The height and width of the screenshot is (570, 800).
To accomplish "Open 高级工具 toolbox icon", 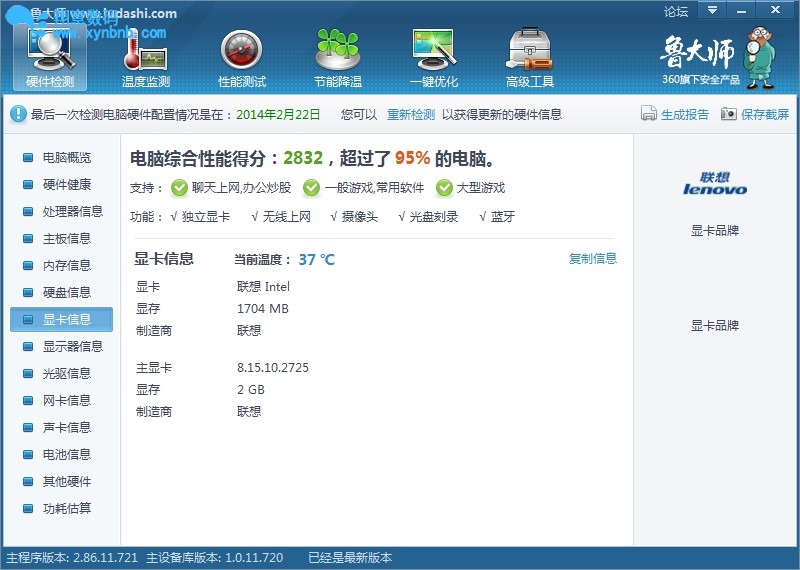I will 530,57.
